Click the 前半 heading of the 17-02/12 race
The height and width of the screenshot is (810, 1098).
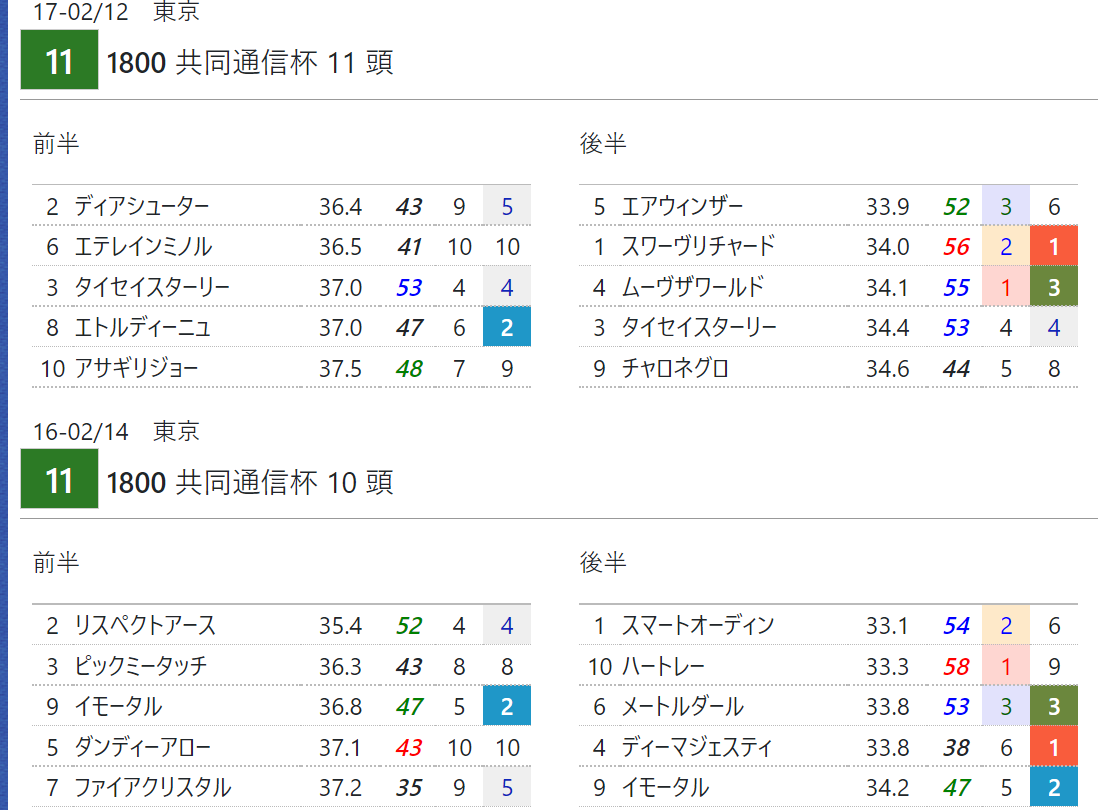tap(56, 144)
